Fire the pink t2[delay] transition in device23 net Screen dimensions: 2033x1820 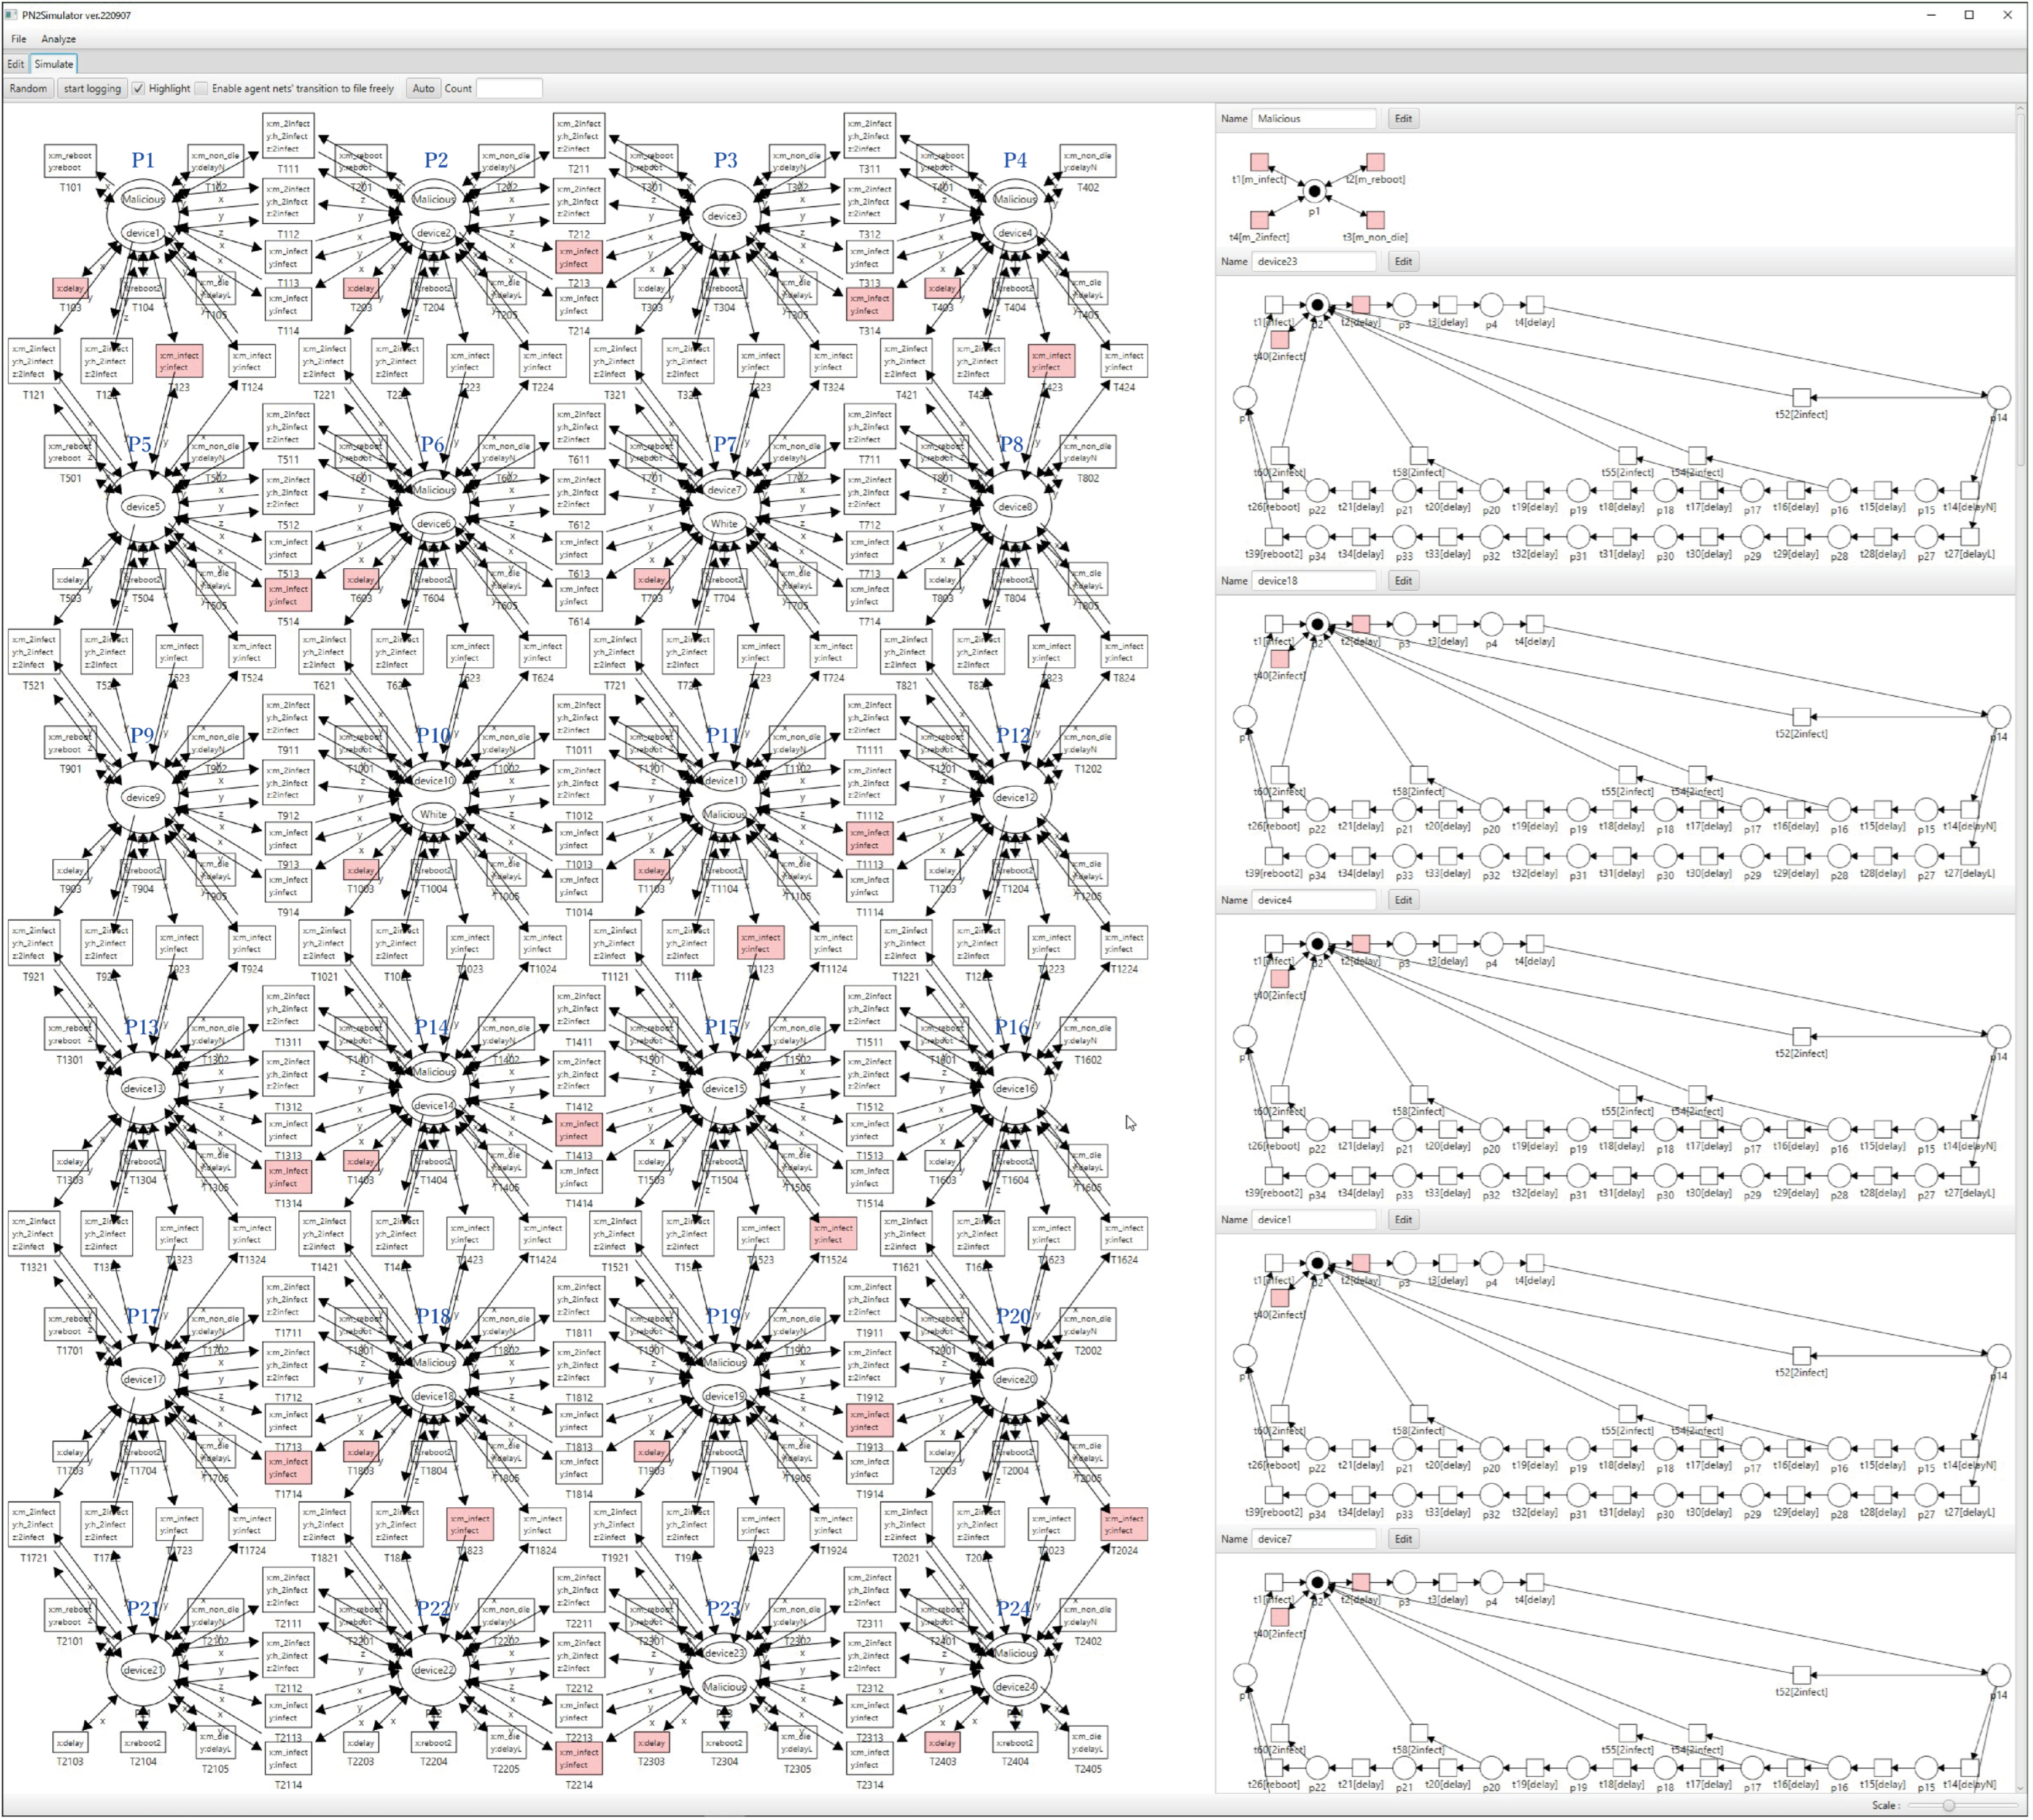pos(1361,305)
